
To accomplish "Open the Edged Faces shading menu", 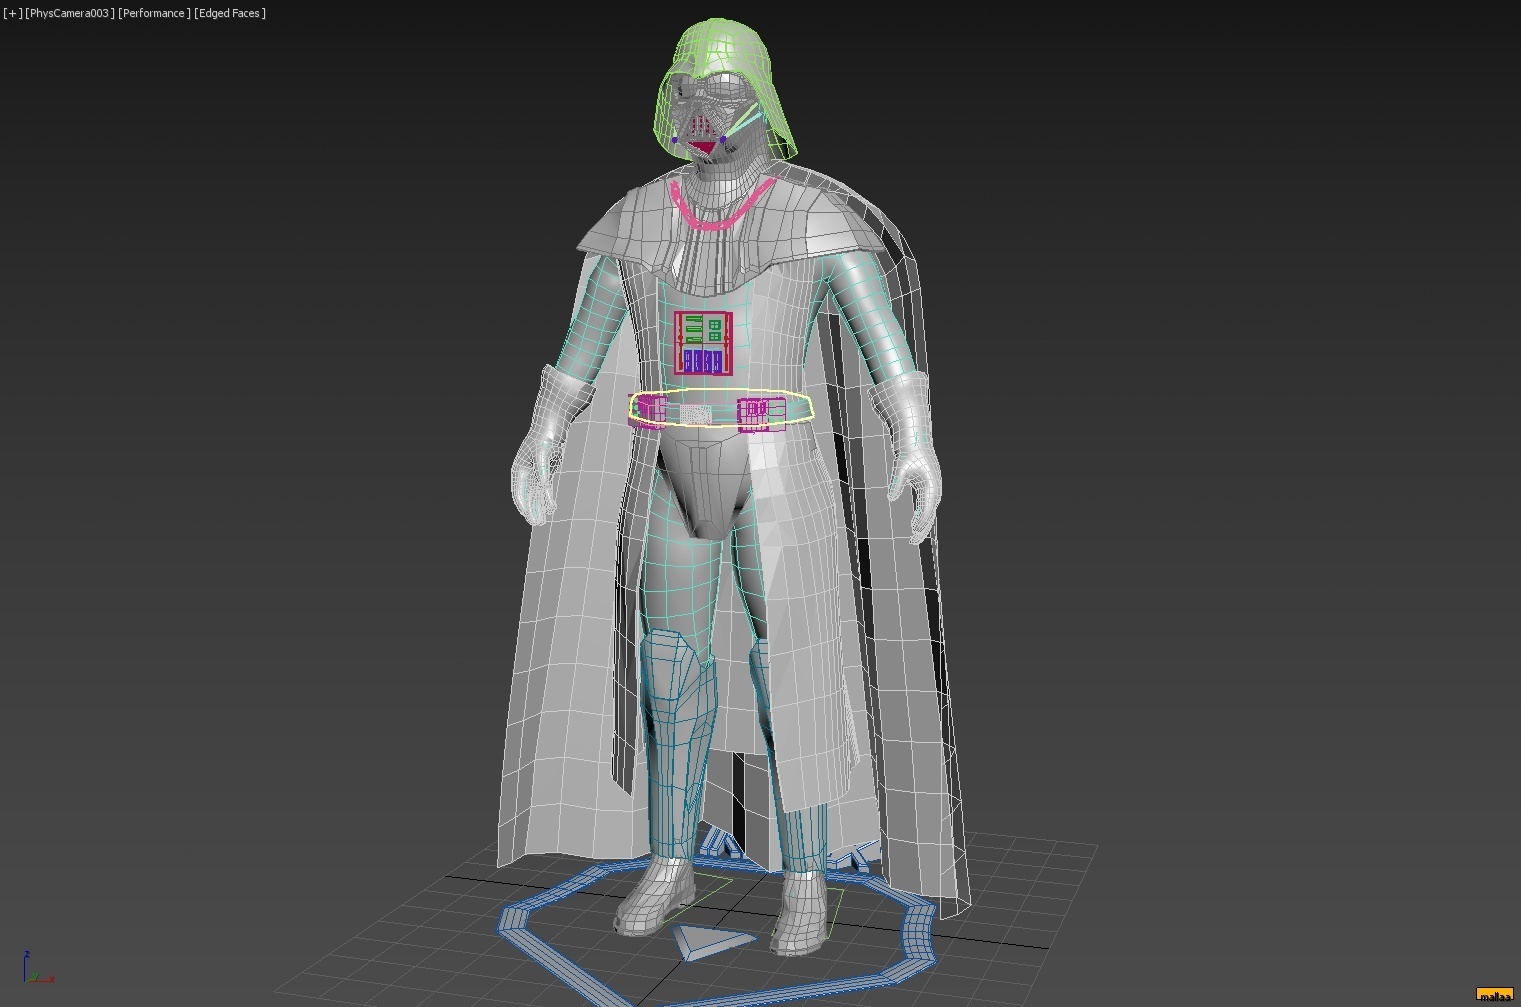I will (230, 13).
